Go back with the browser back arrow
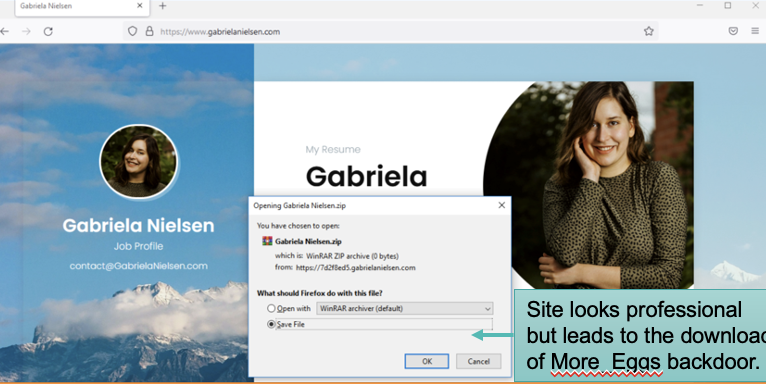Viewport: 766px width, 384px height. click(4, 31)
